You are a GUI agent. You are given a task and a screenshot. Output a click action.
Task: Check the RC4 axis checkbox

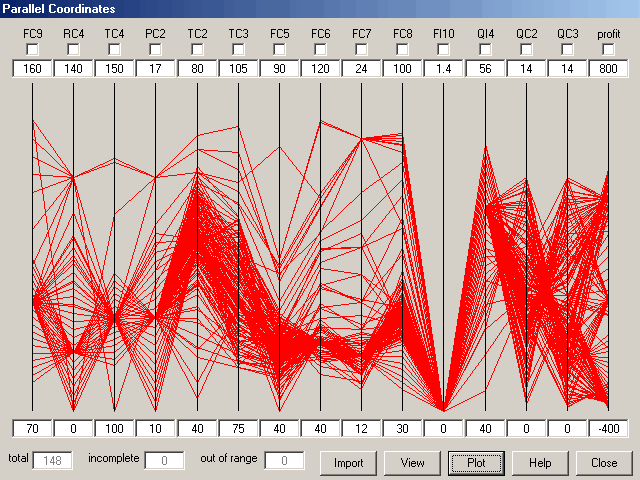click(74, 49)
